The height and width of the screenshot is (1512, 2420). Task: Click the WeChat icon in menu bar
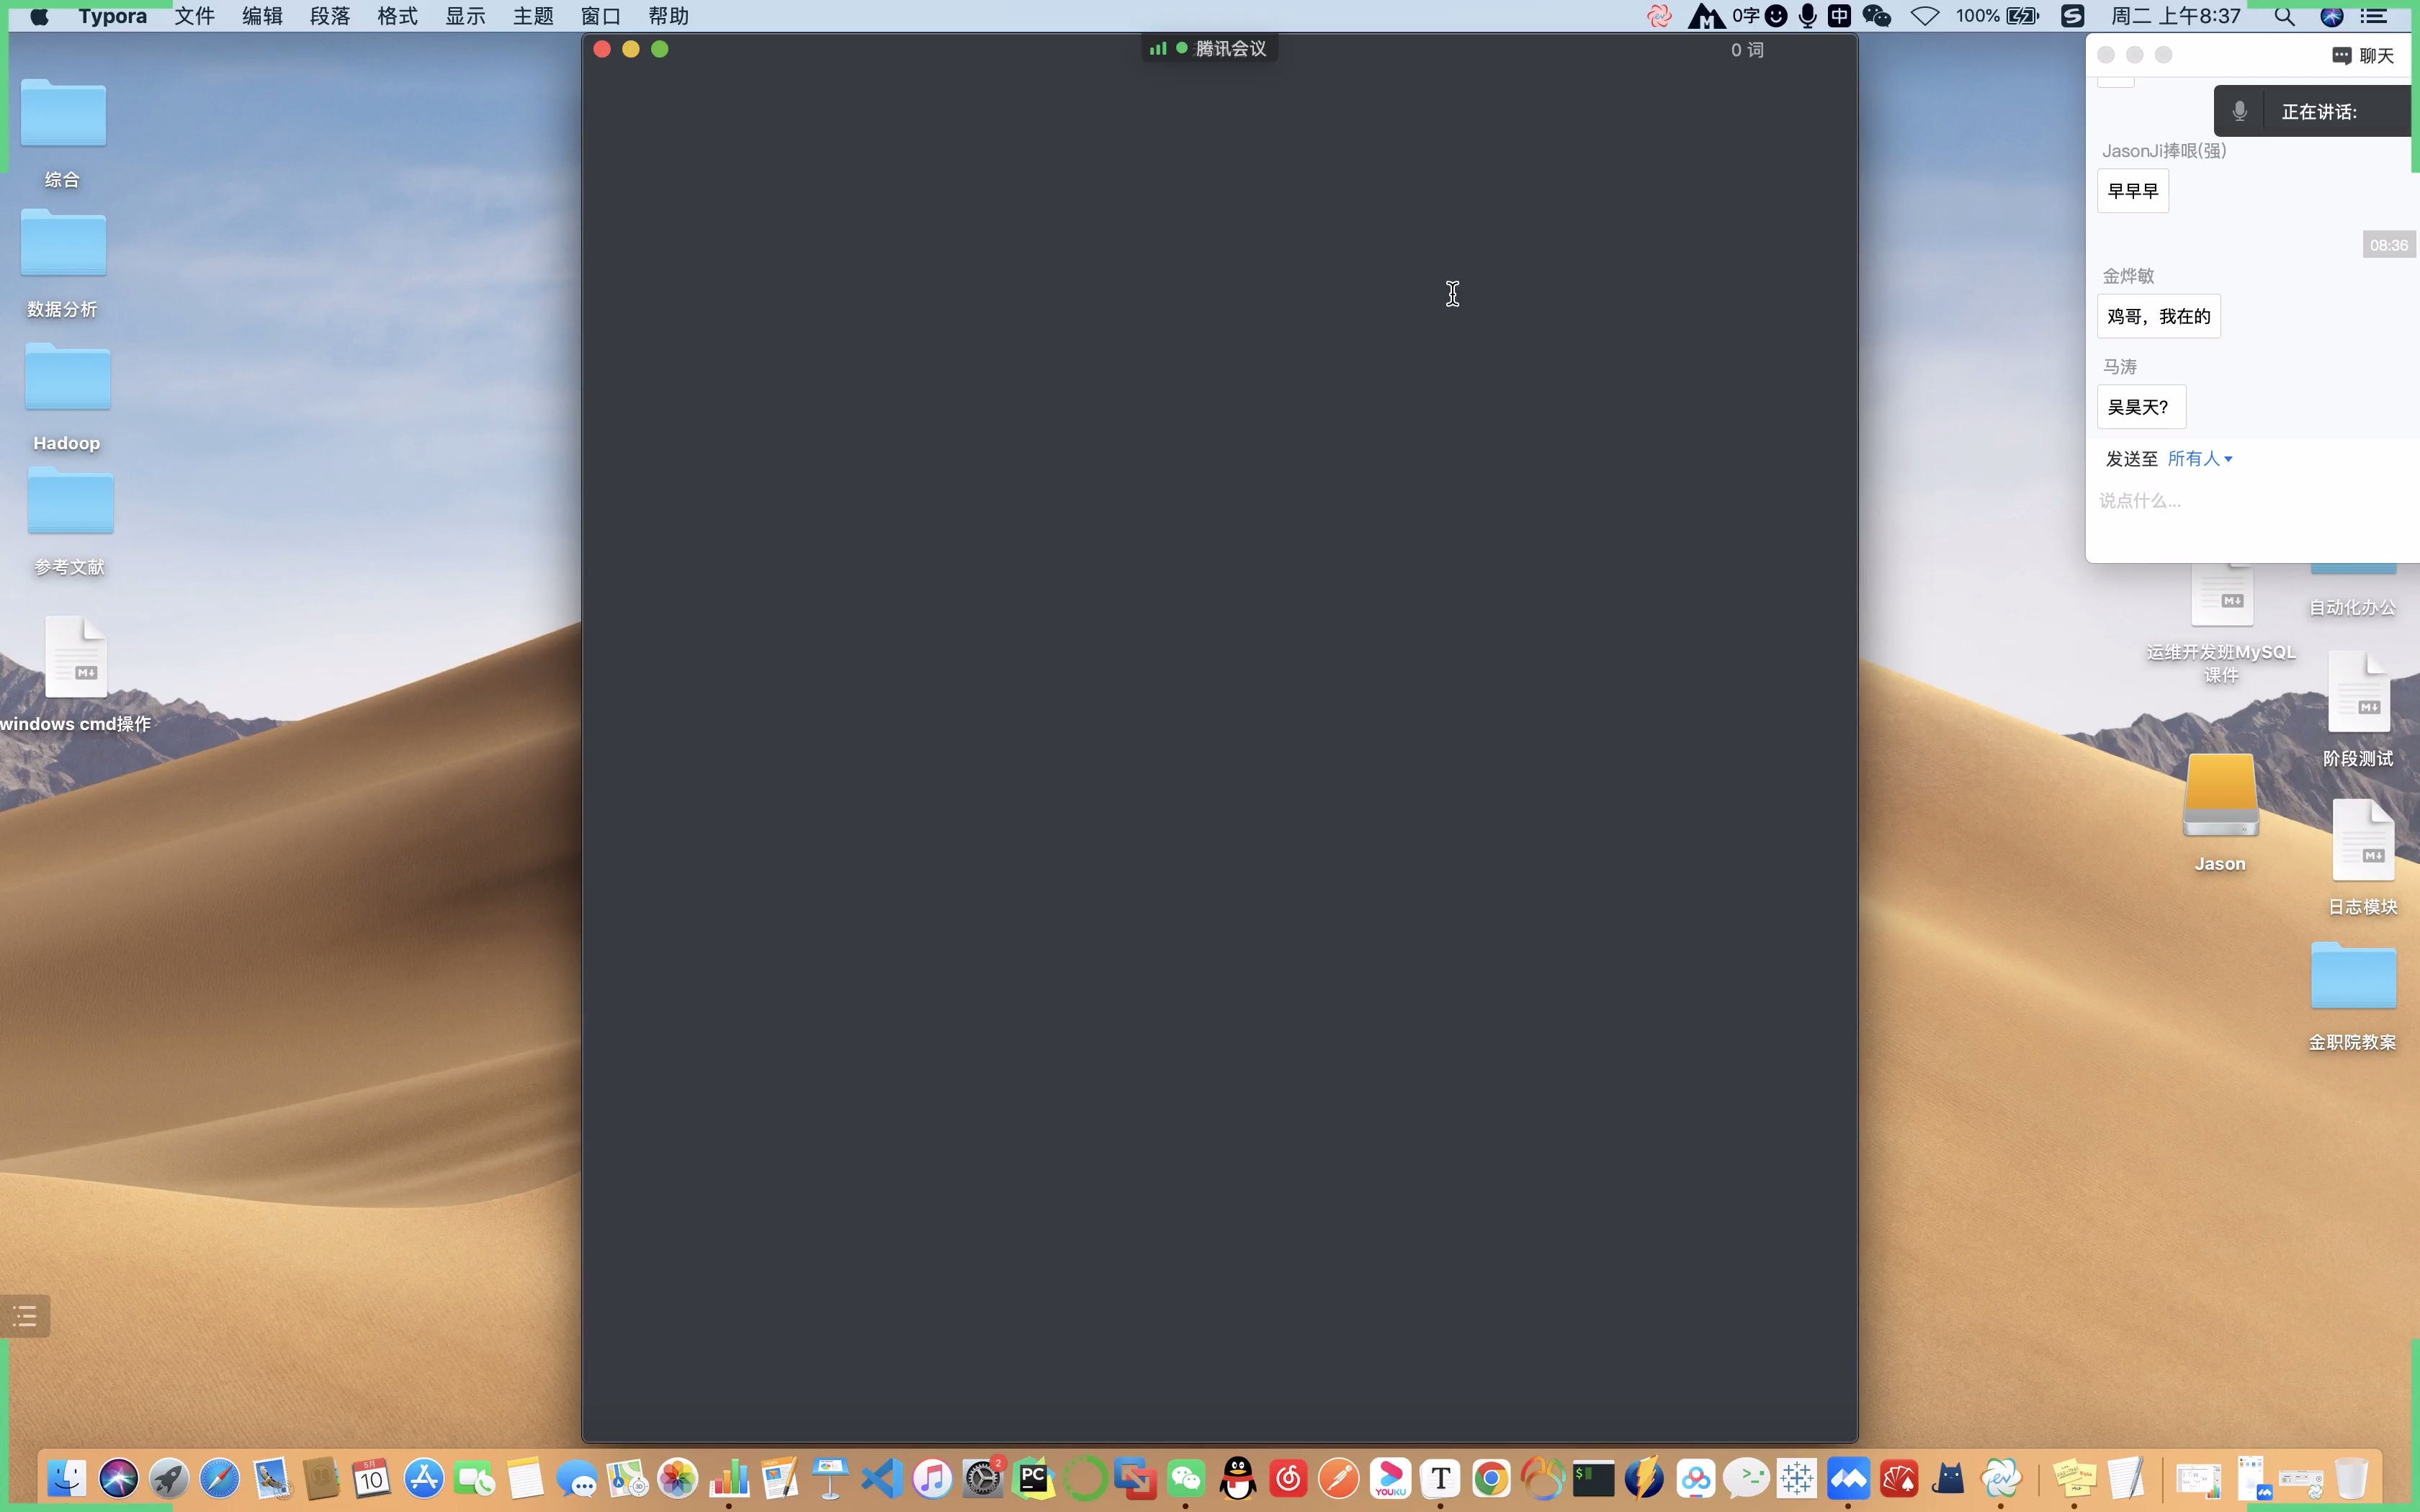click(x=1877, y=16)
